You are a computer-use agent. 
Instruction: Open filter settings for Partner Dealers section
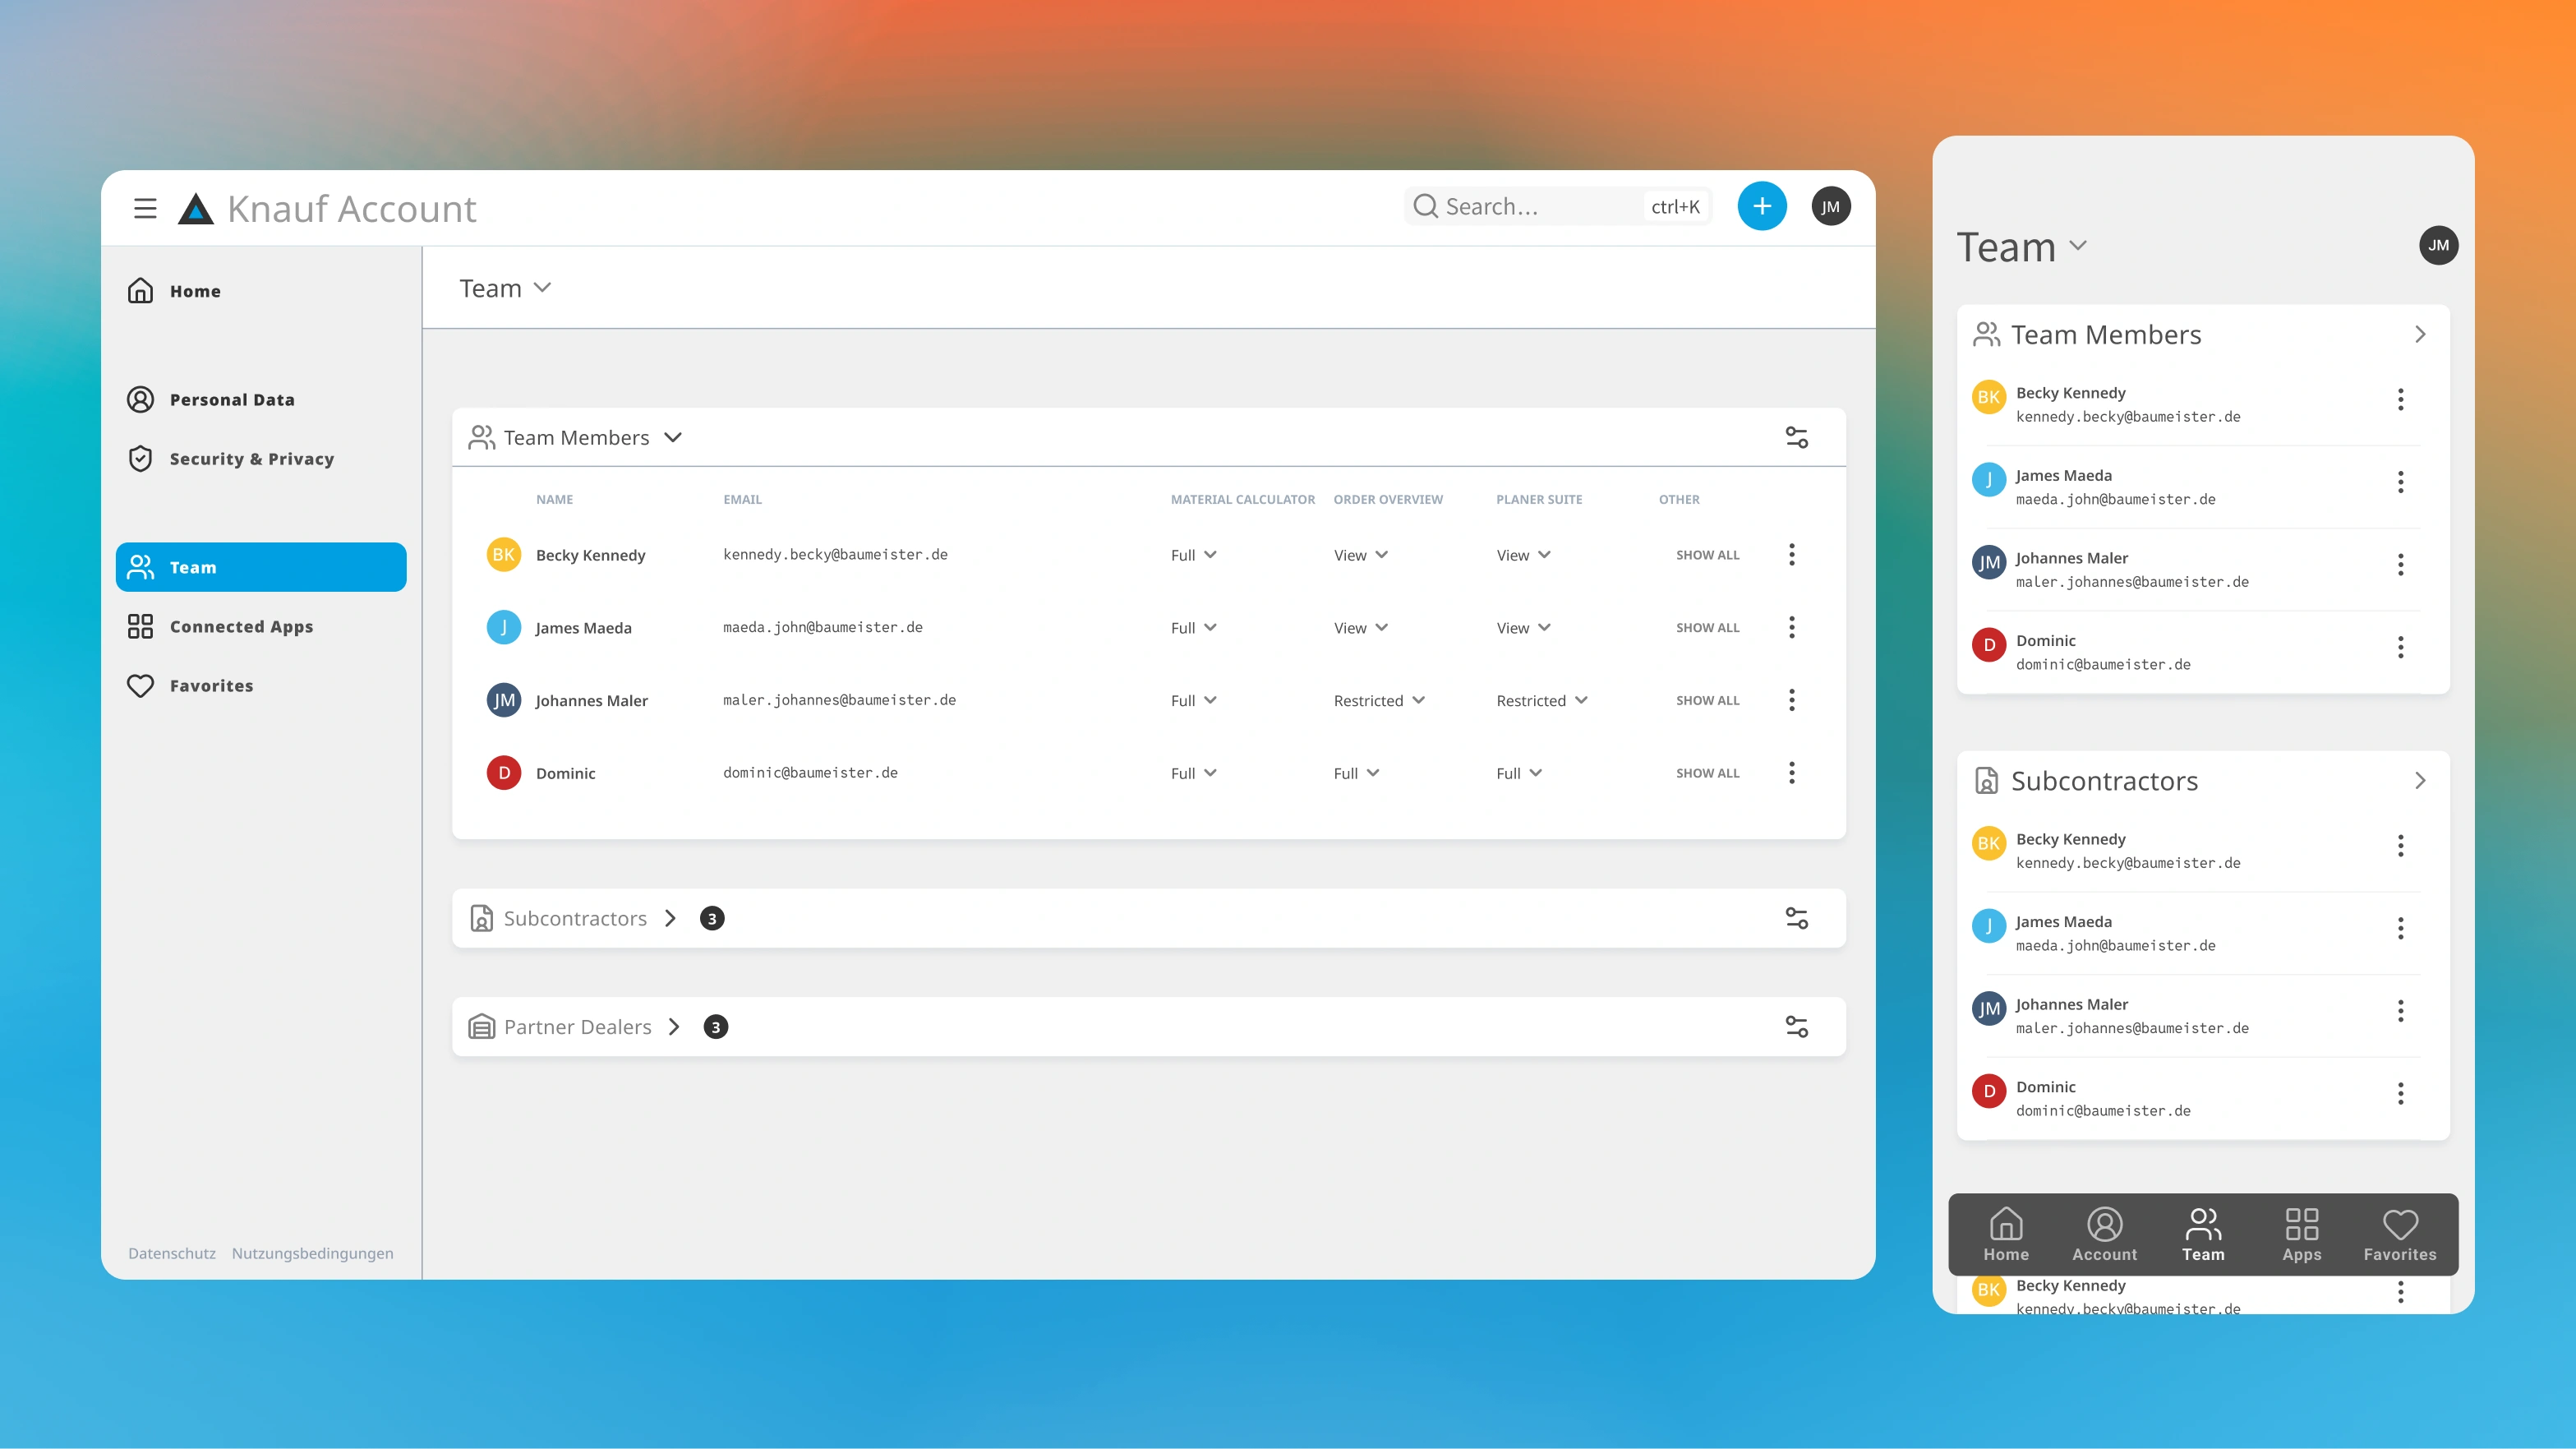point(1796,1027)
